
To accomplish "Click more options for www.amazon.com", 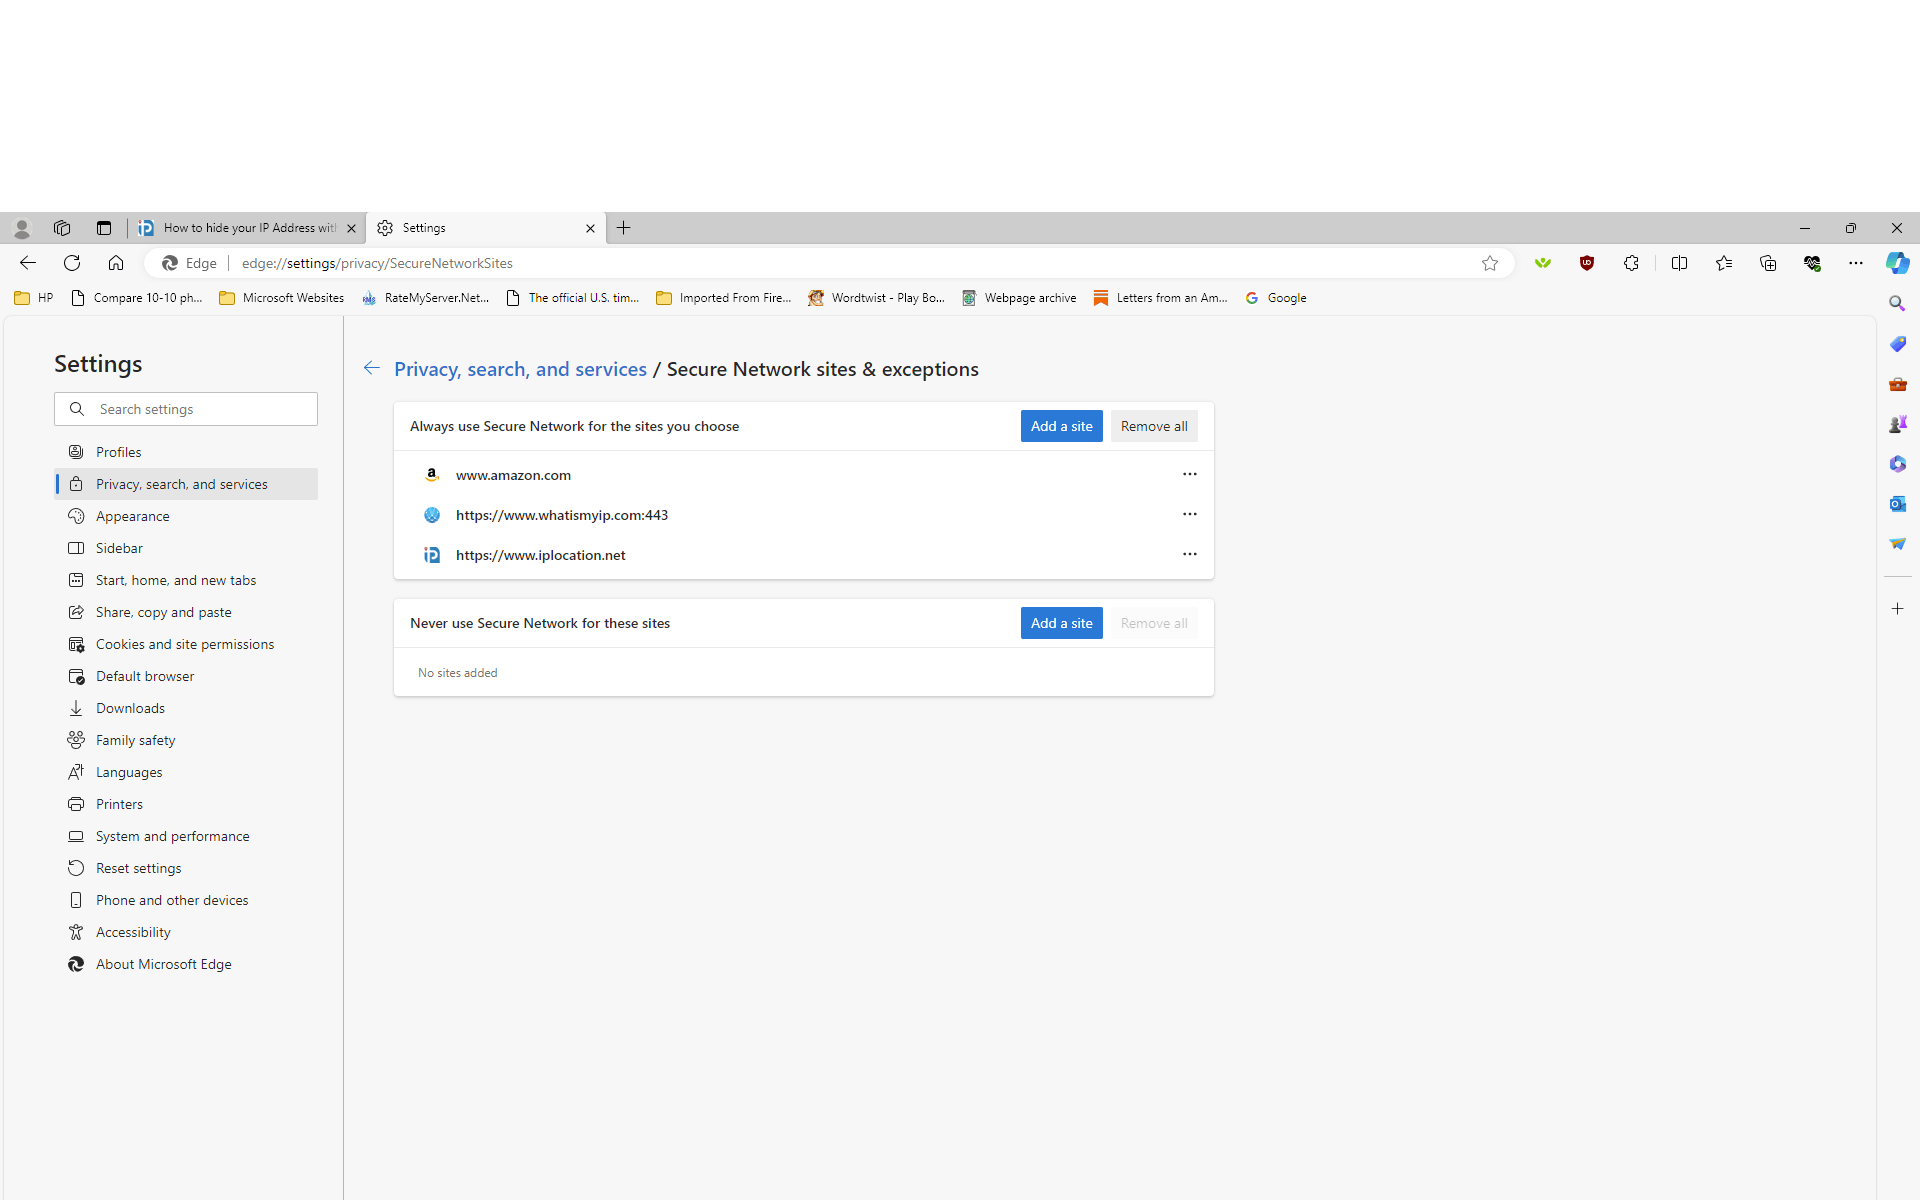I will [1189, 474].
